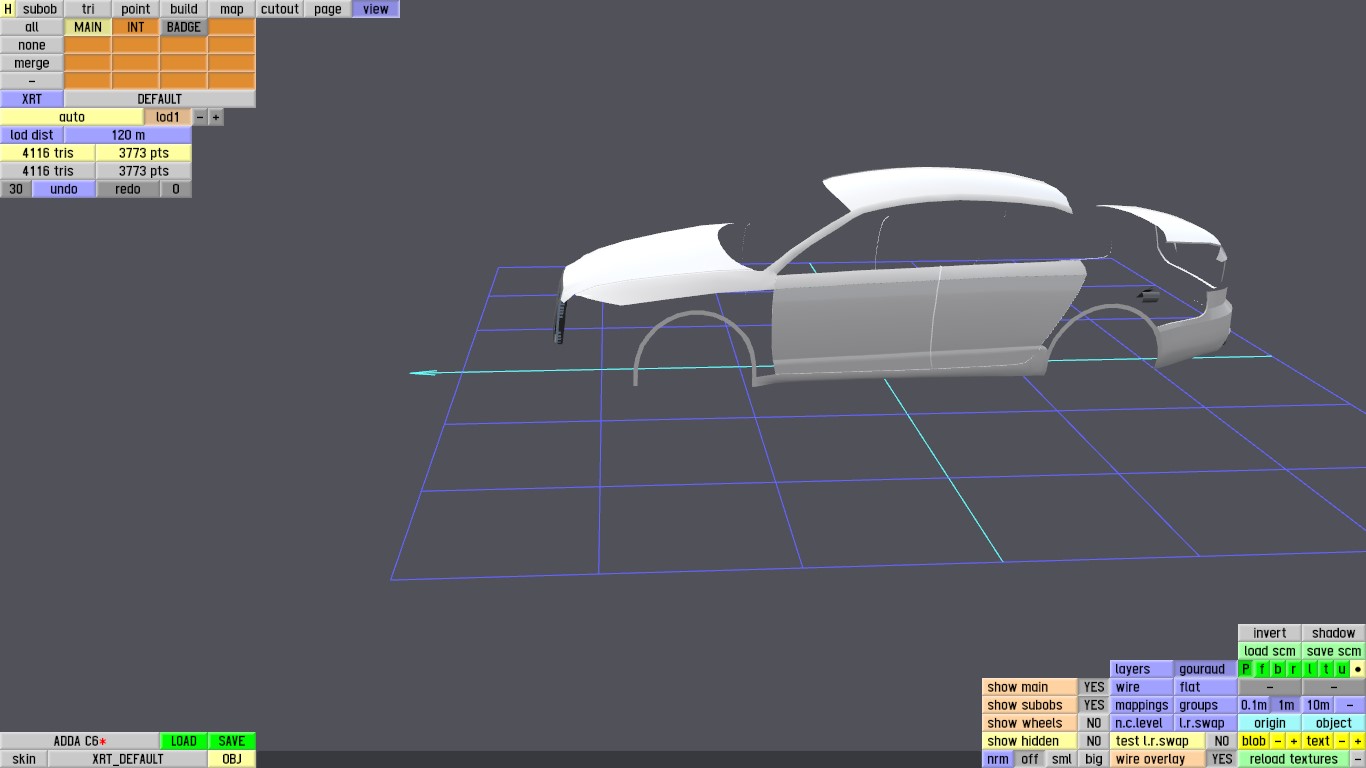
Task: Set grid size to 10m
Action: point(1318,705)
